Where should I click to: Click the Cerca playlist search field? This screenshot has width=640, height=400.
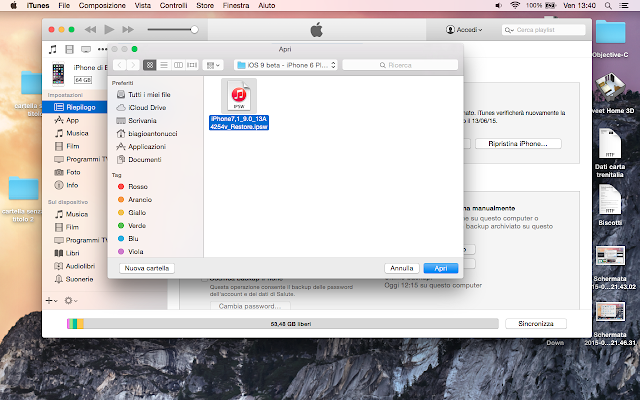click(x=543, y=30)
